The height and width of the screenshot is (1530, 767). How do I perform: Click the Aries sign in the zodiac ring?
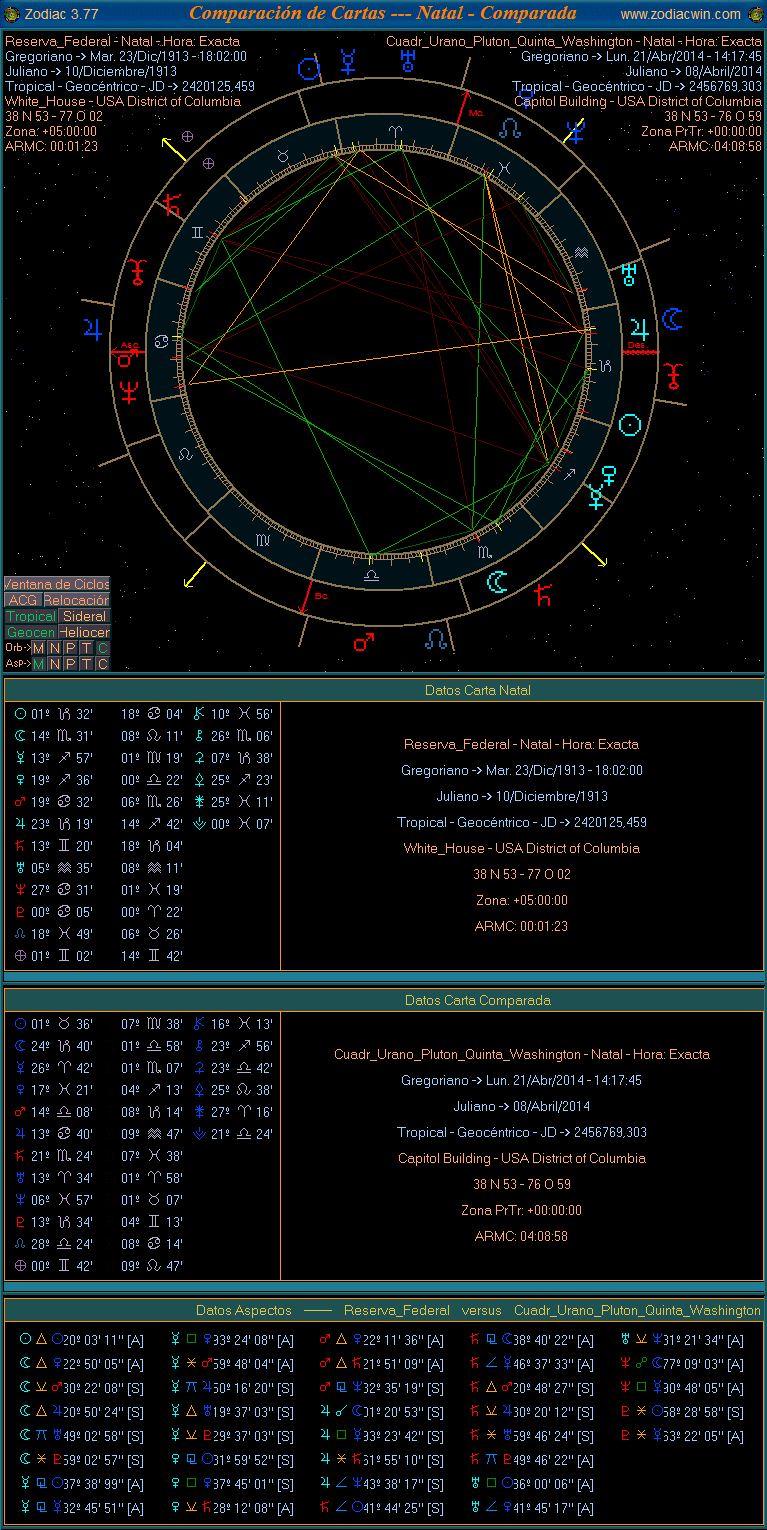[x=397, y=132]
